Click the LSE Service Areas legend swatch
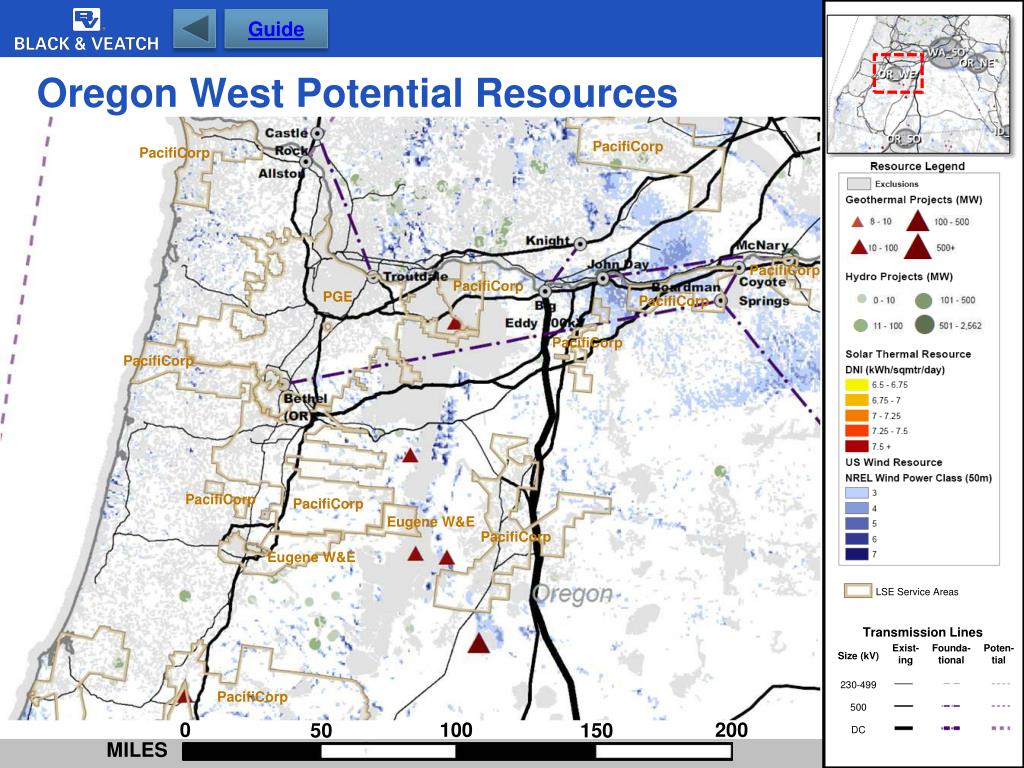Screen dimensions: 1024x768 coord(857,591)
